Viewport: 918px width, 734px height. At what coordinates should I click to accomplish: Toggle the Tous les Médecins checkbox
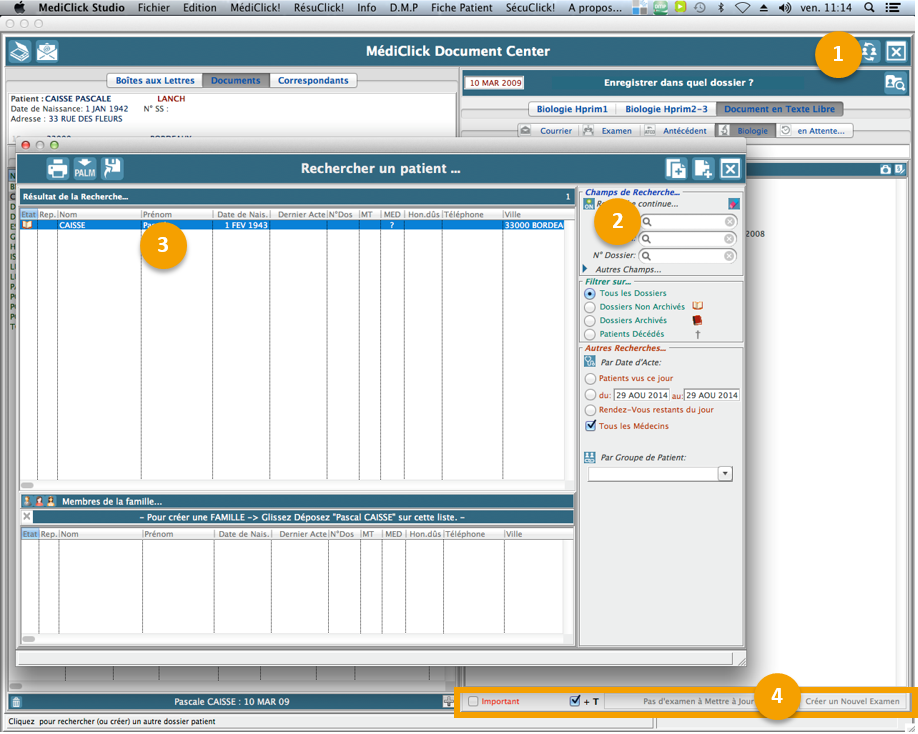[590, 426]
